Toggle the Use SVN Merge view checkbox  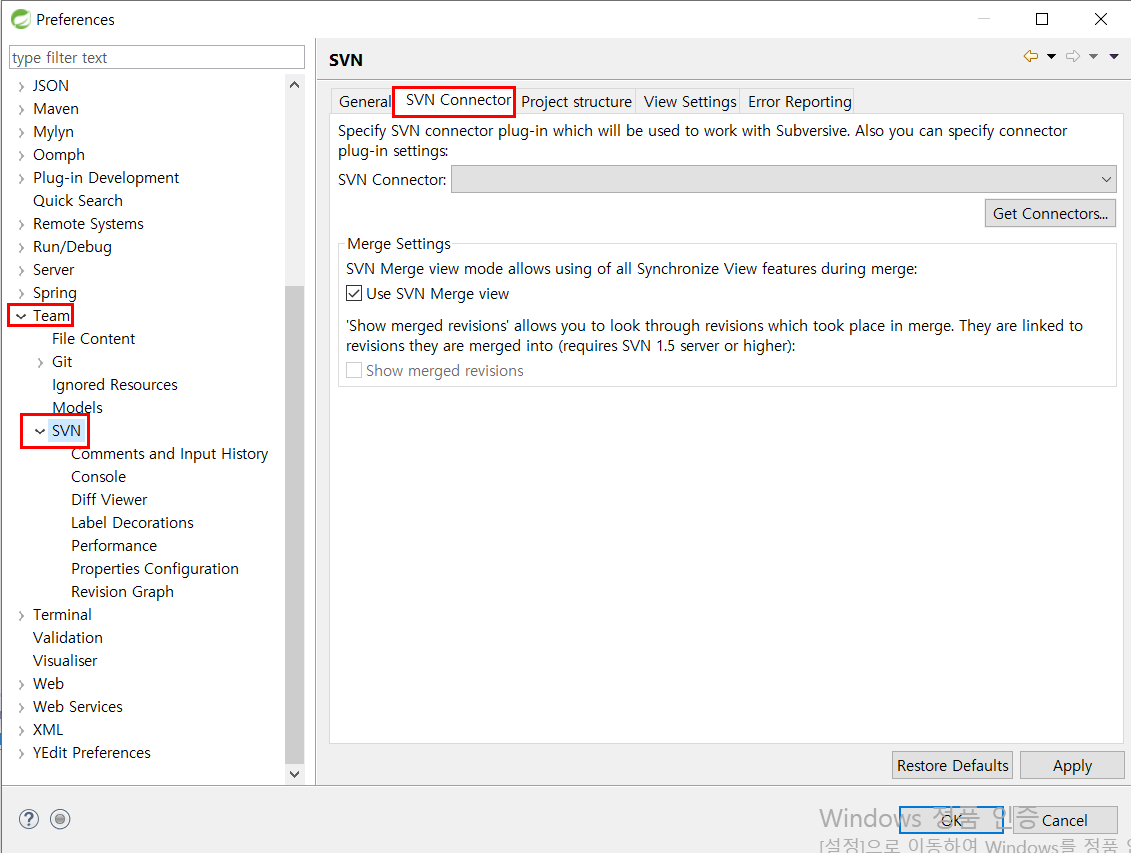354,293
